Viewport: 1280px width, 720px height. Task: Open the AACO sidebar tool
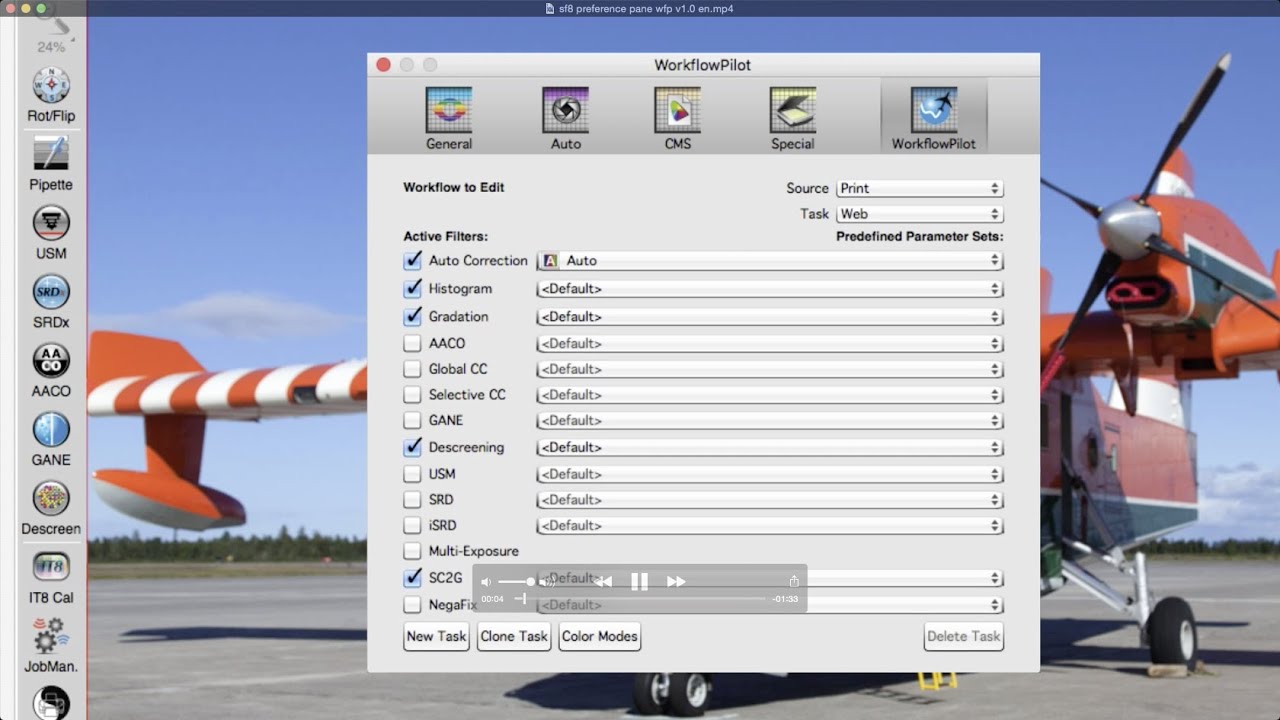(51, 361)
